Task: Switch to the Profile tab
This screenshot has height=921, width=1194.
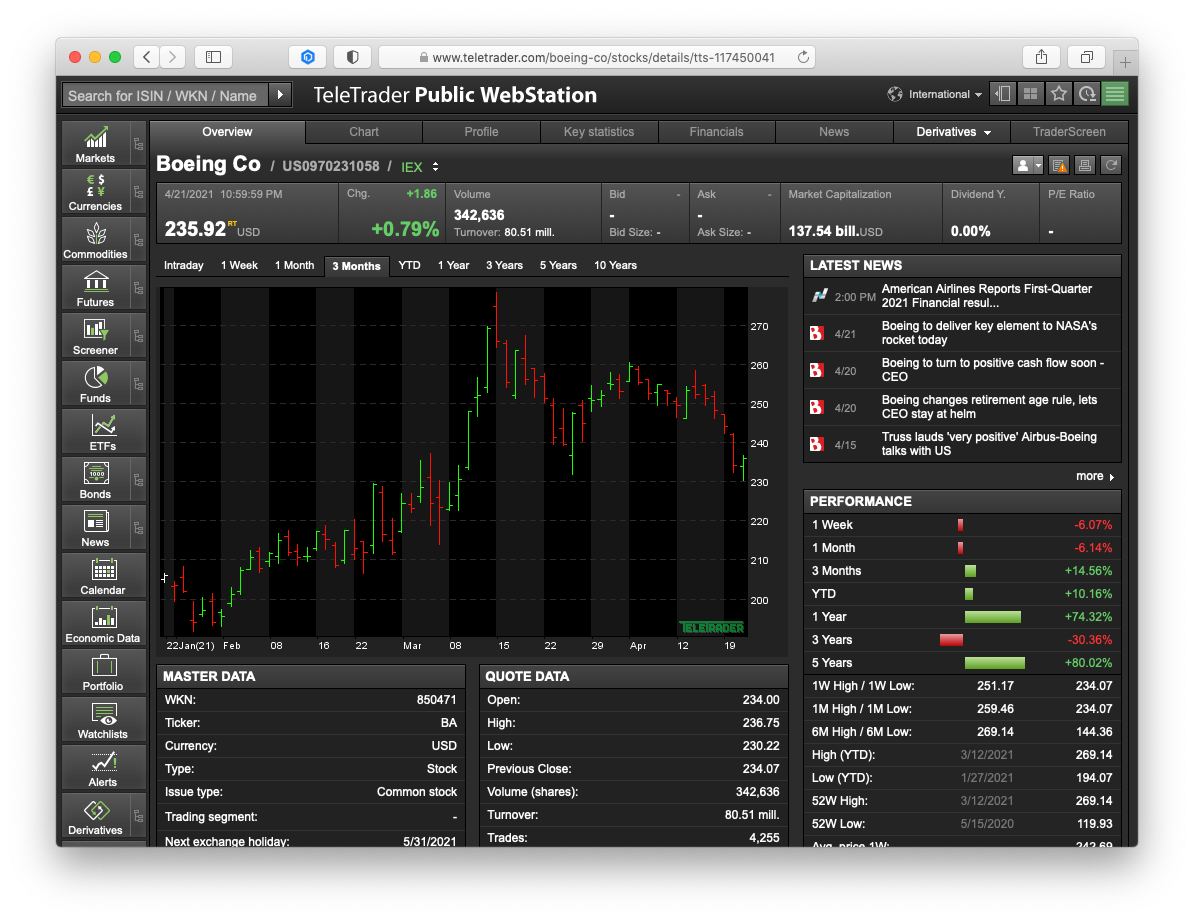Action: (481, 132)
